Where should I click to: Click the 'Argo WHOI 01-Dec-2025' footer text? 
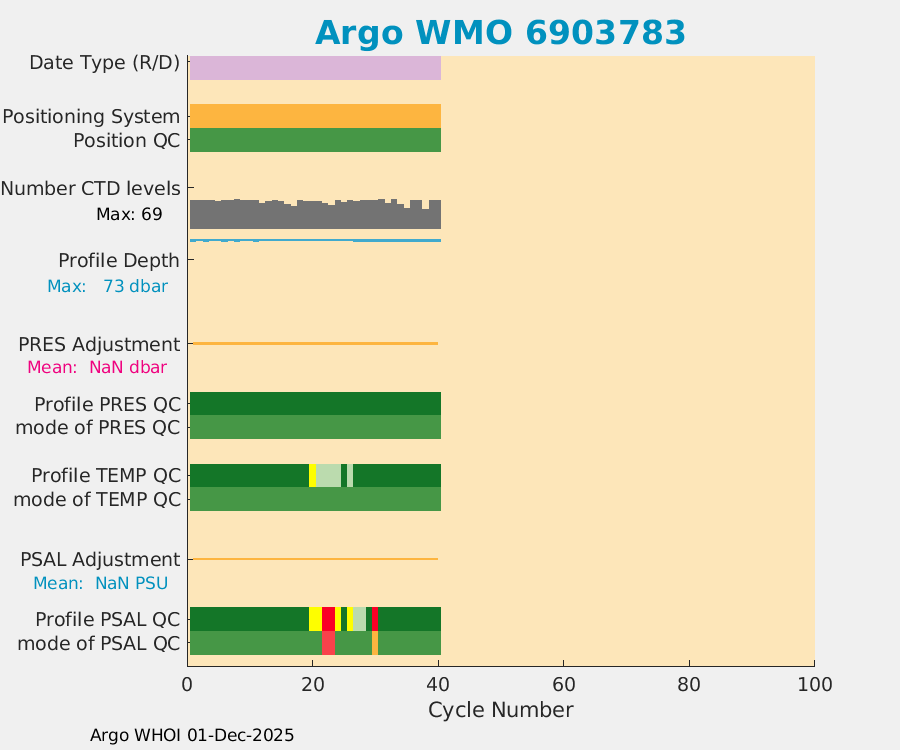click(192, 735)
